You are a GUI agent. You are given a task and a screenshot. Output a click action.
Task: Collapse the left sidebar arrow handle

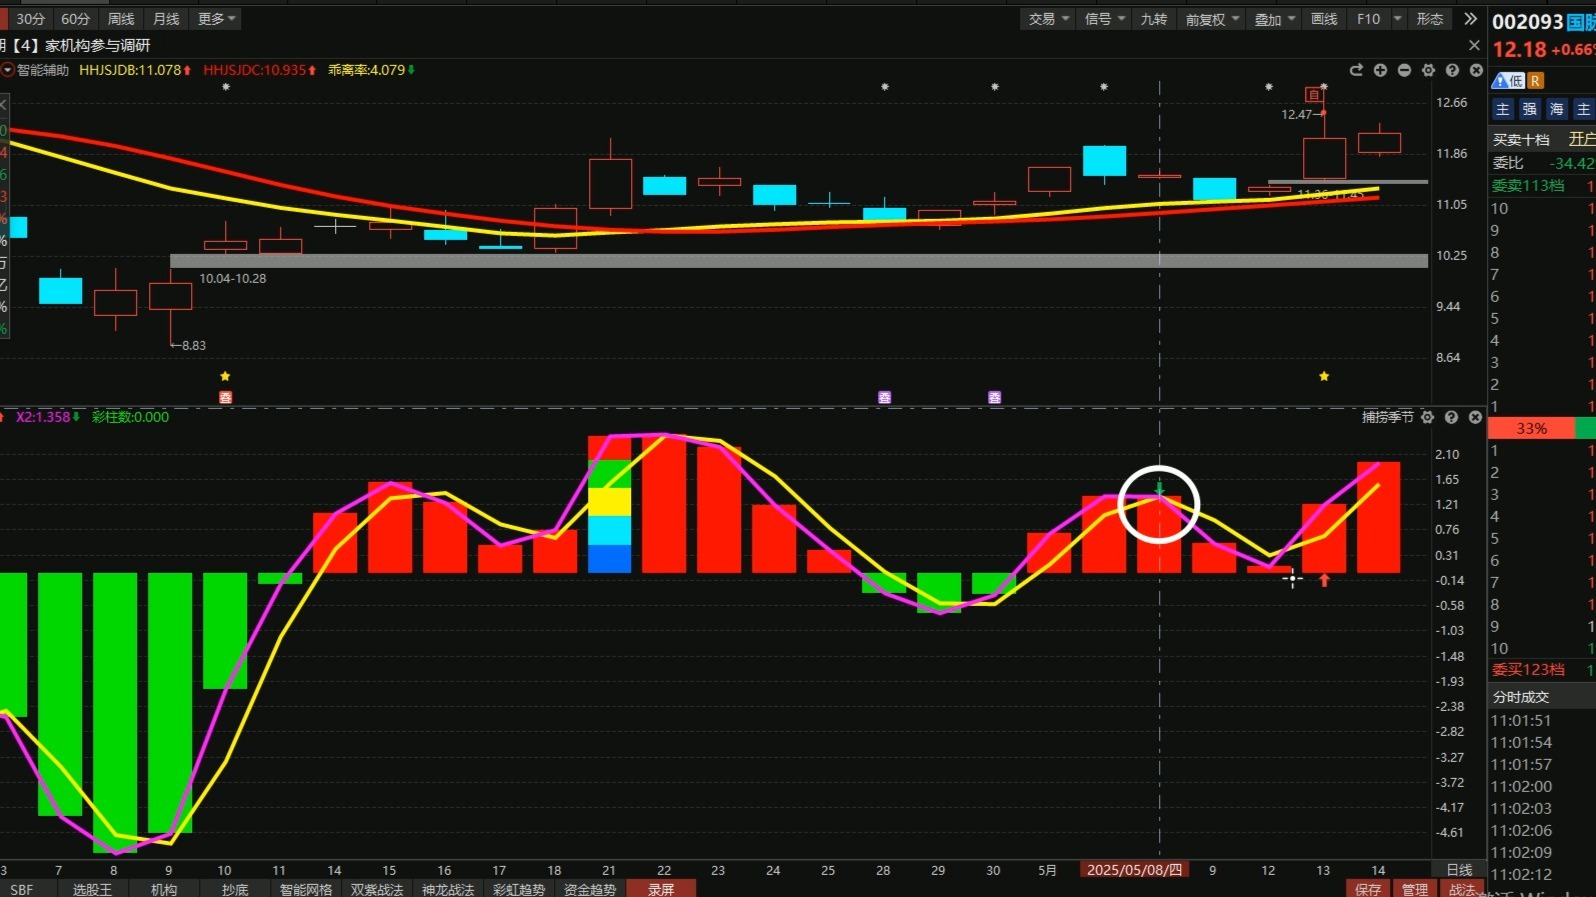(3, 104)
